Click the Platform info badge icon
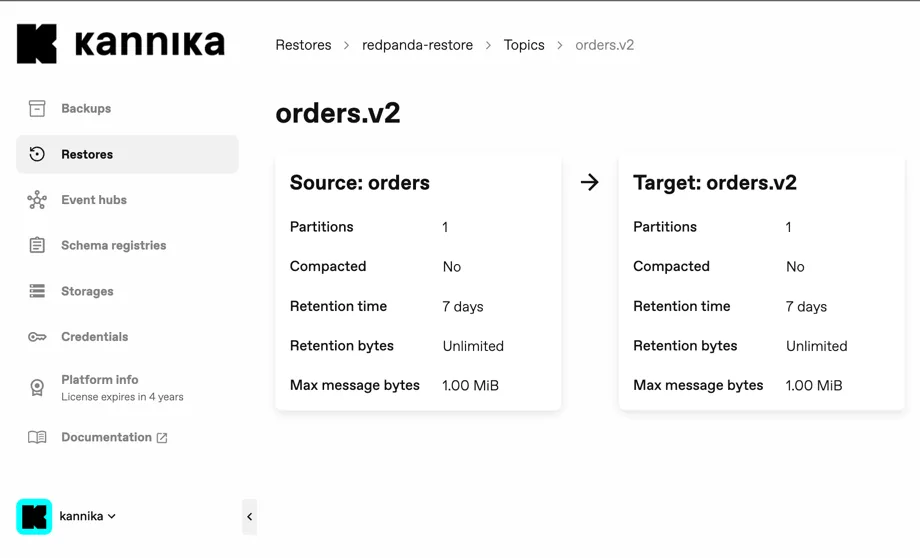This screenshot has height=558, width=920. (37, 387)
